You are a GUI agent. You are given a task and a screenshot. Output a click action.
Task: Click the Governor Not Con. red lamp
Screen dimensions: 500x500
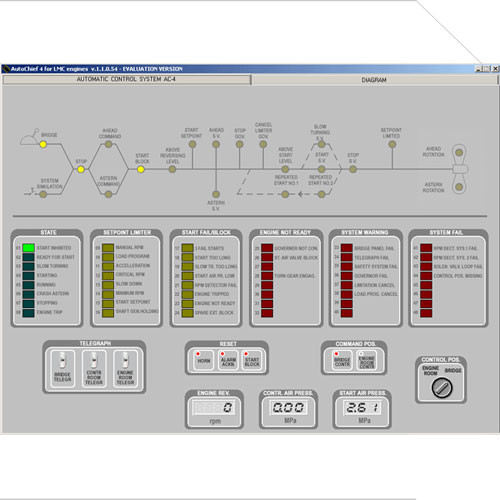click(x=267, y=248)
